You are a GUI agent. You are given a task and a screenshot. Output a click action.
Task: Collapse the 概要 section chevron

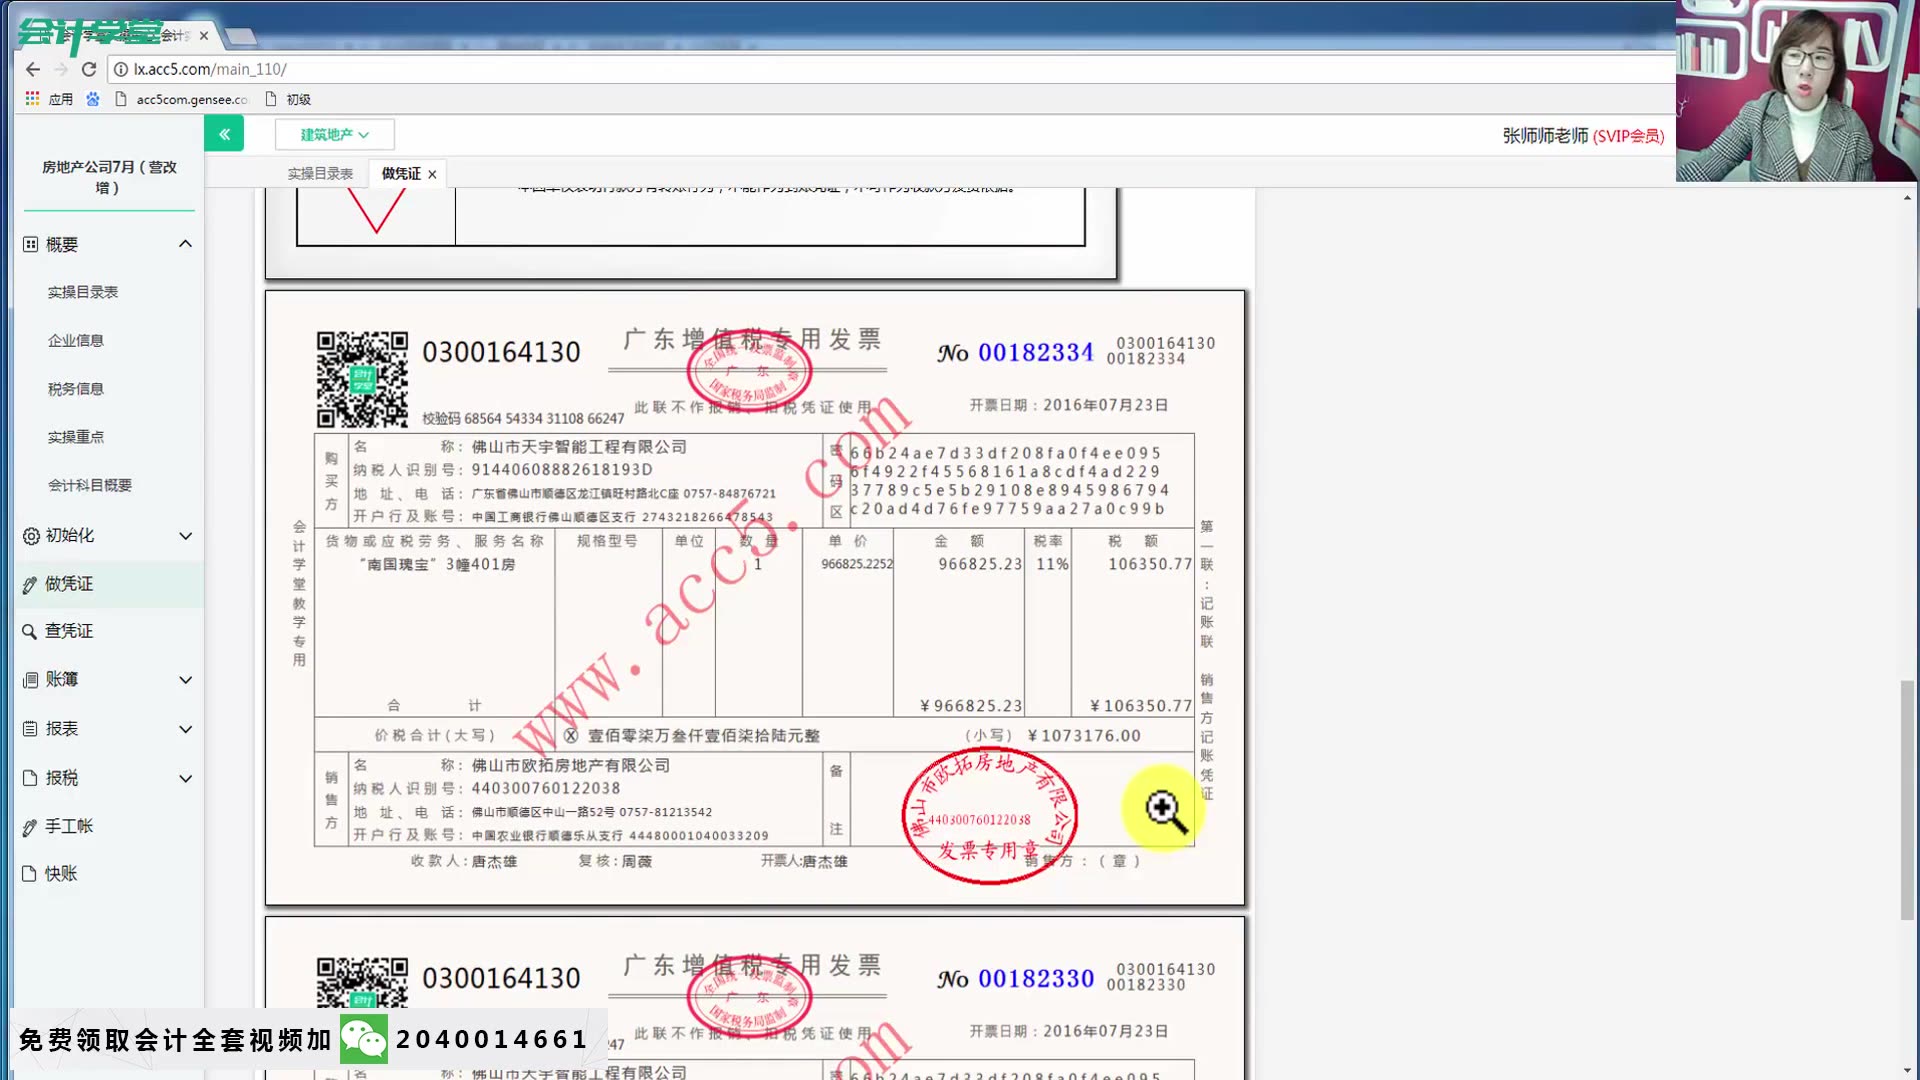click(x=185, y=244)
